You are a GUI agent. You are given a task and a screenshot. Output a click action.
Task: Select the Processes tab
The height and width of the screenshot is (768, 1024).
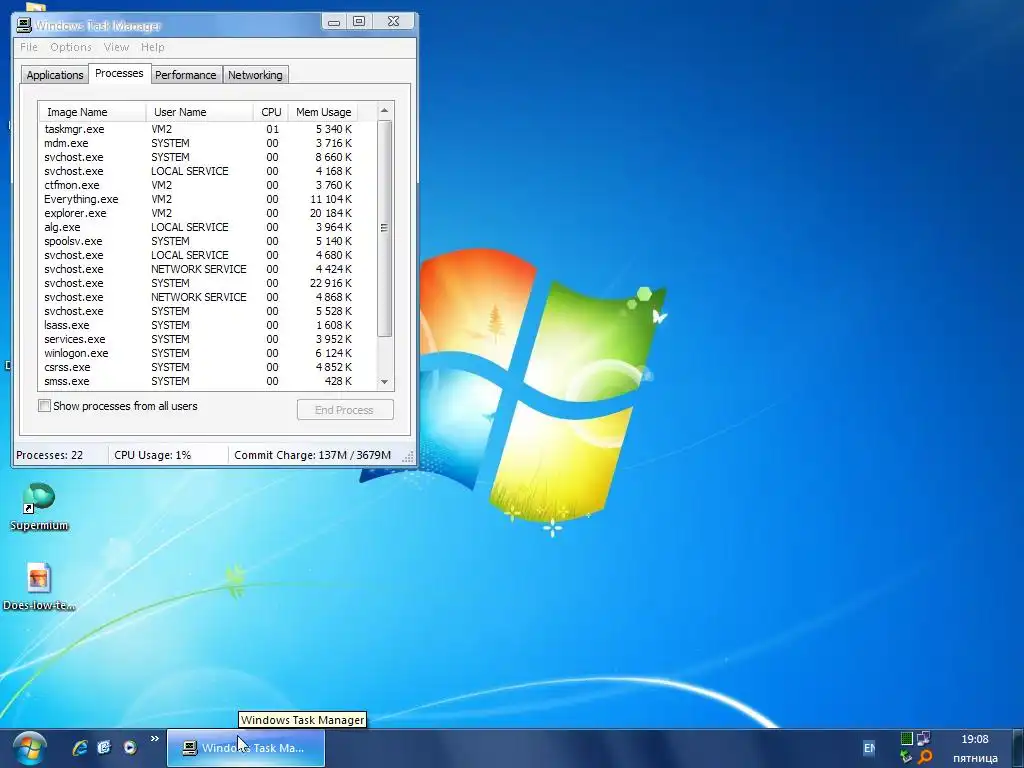[119, 73]
